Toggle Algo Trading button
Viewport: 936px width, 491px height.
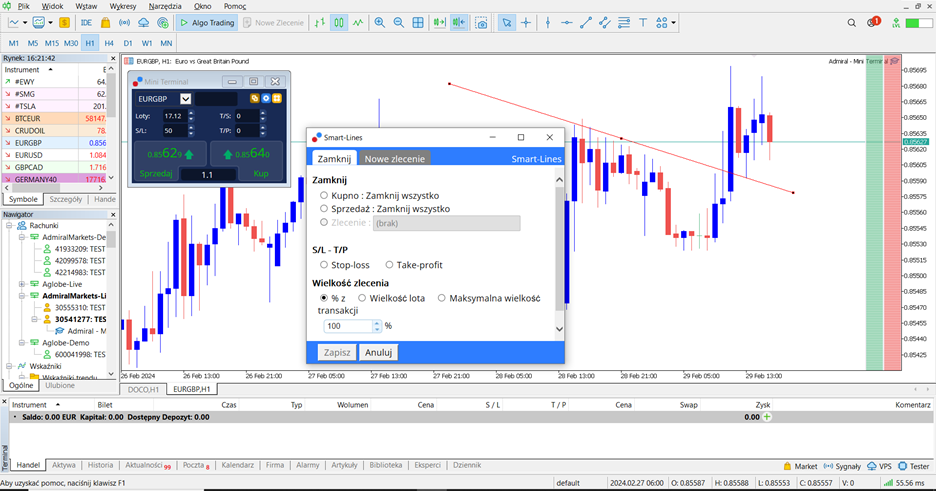point(207,23)
